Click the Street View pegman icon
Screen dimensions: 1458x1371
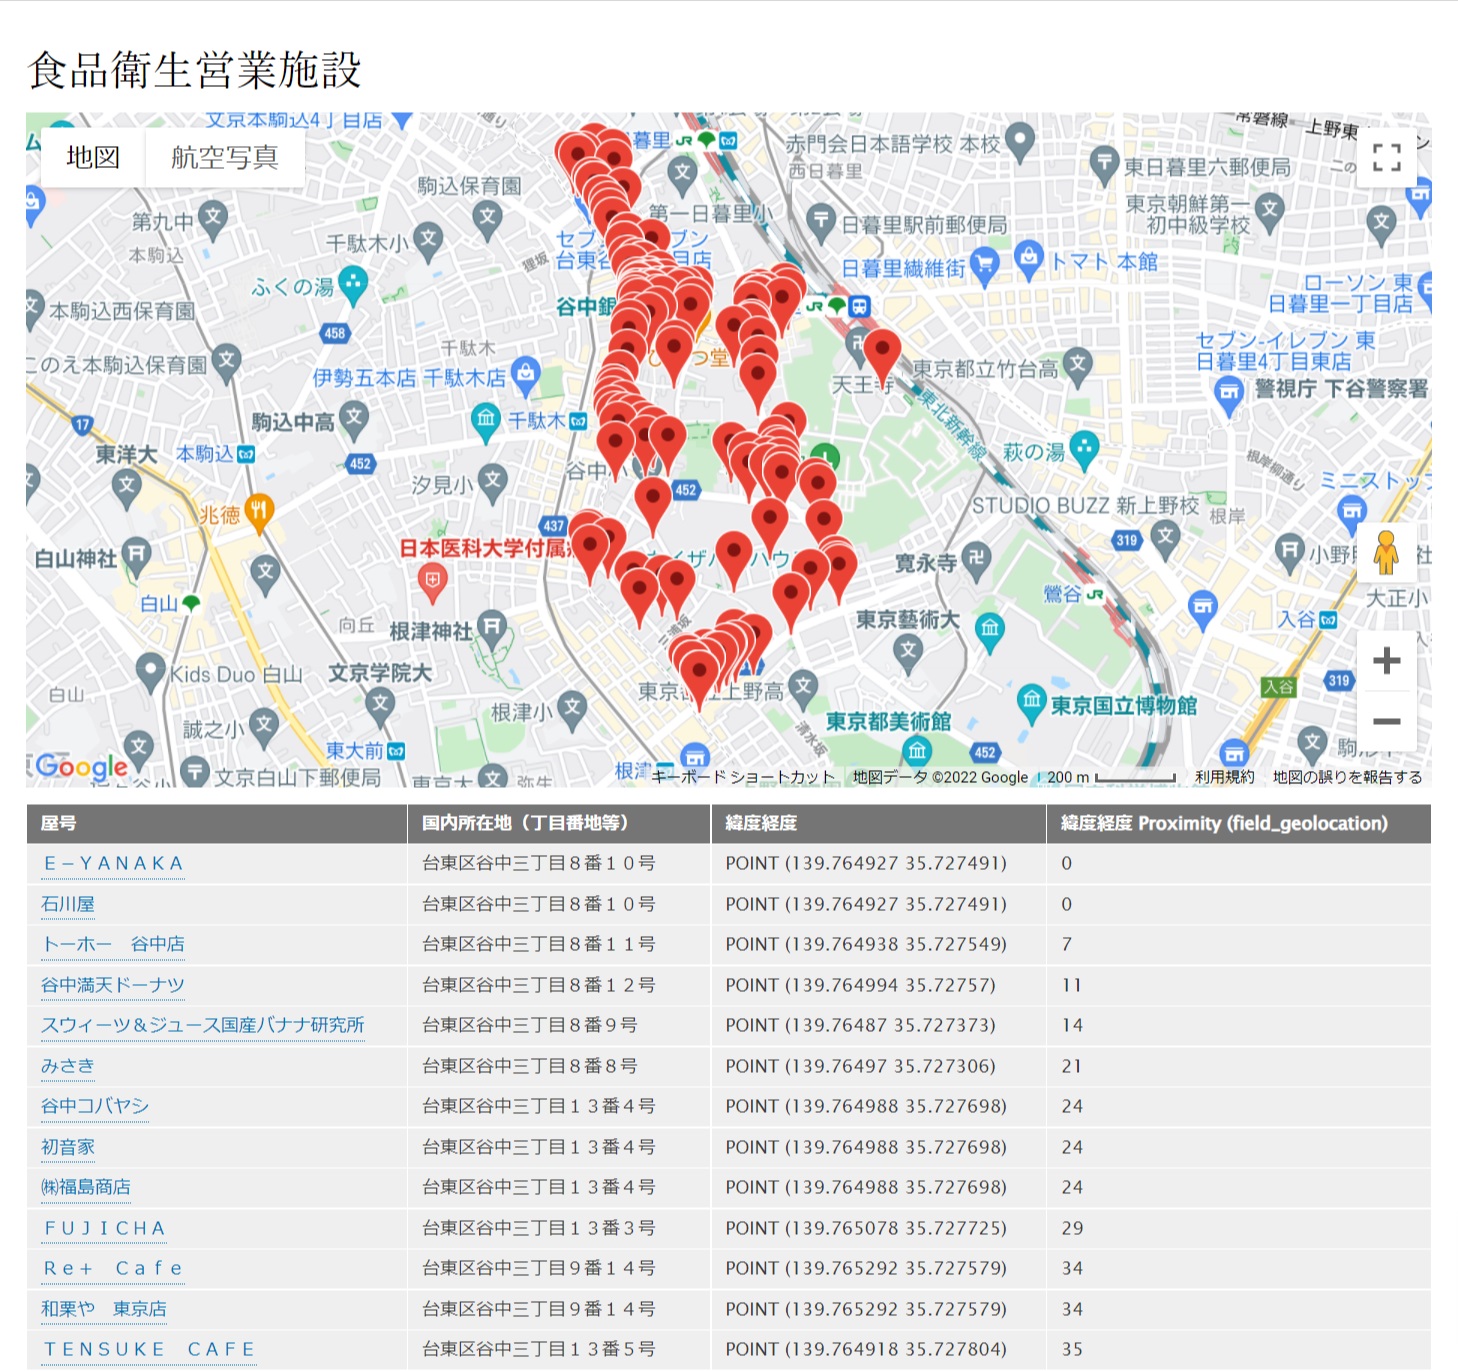coord(1386,552)
